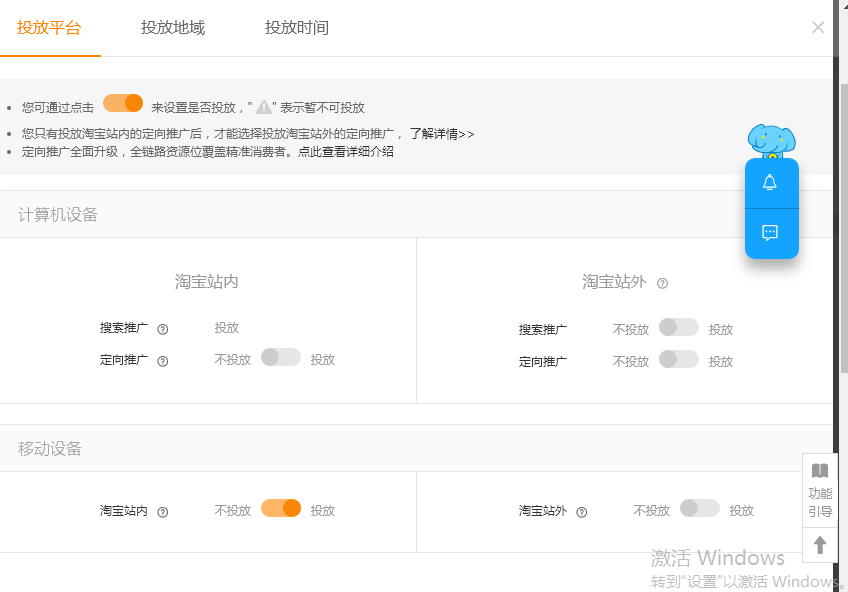Switch to the 投放平台 tab
848x592 pixels.
coord(49,28)
